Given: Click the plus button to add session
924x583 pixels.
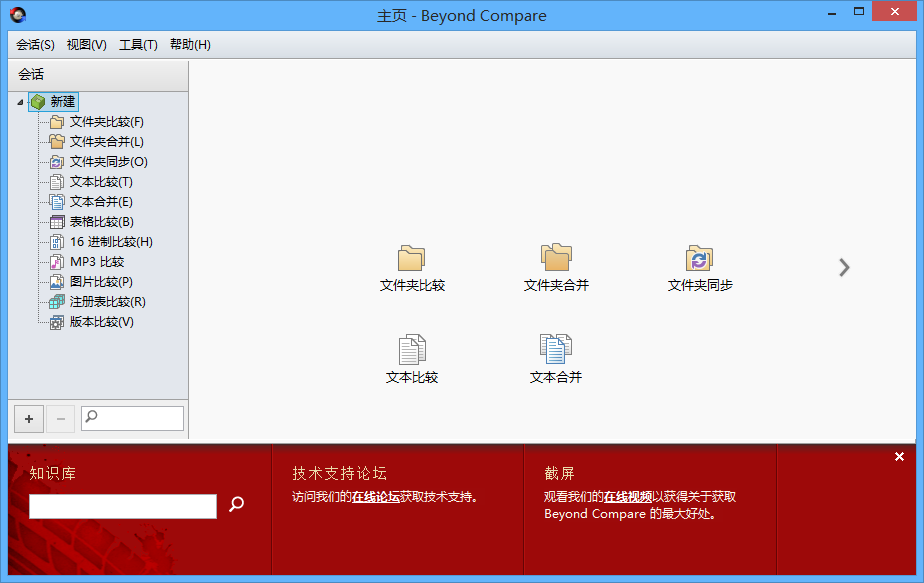Looking at the screenshot, I should click(29, 418).
